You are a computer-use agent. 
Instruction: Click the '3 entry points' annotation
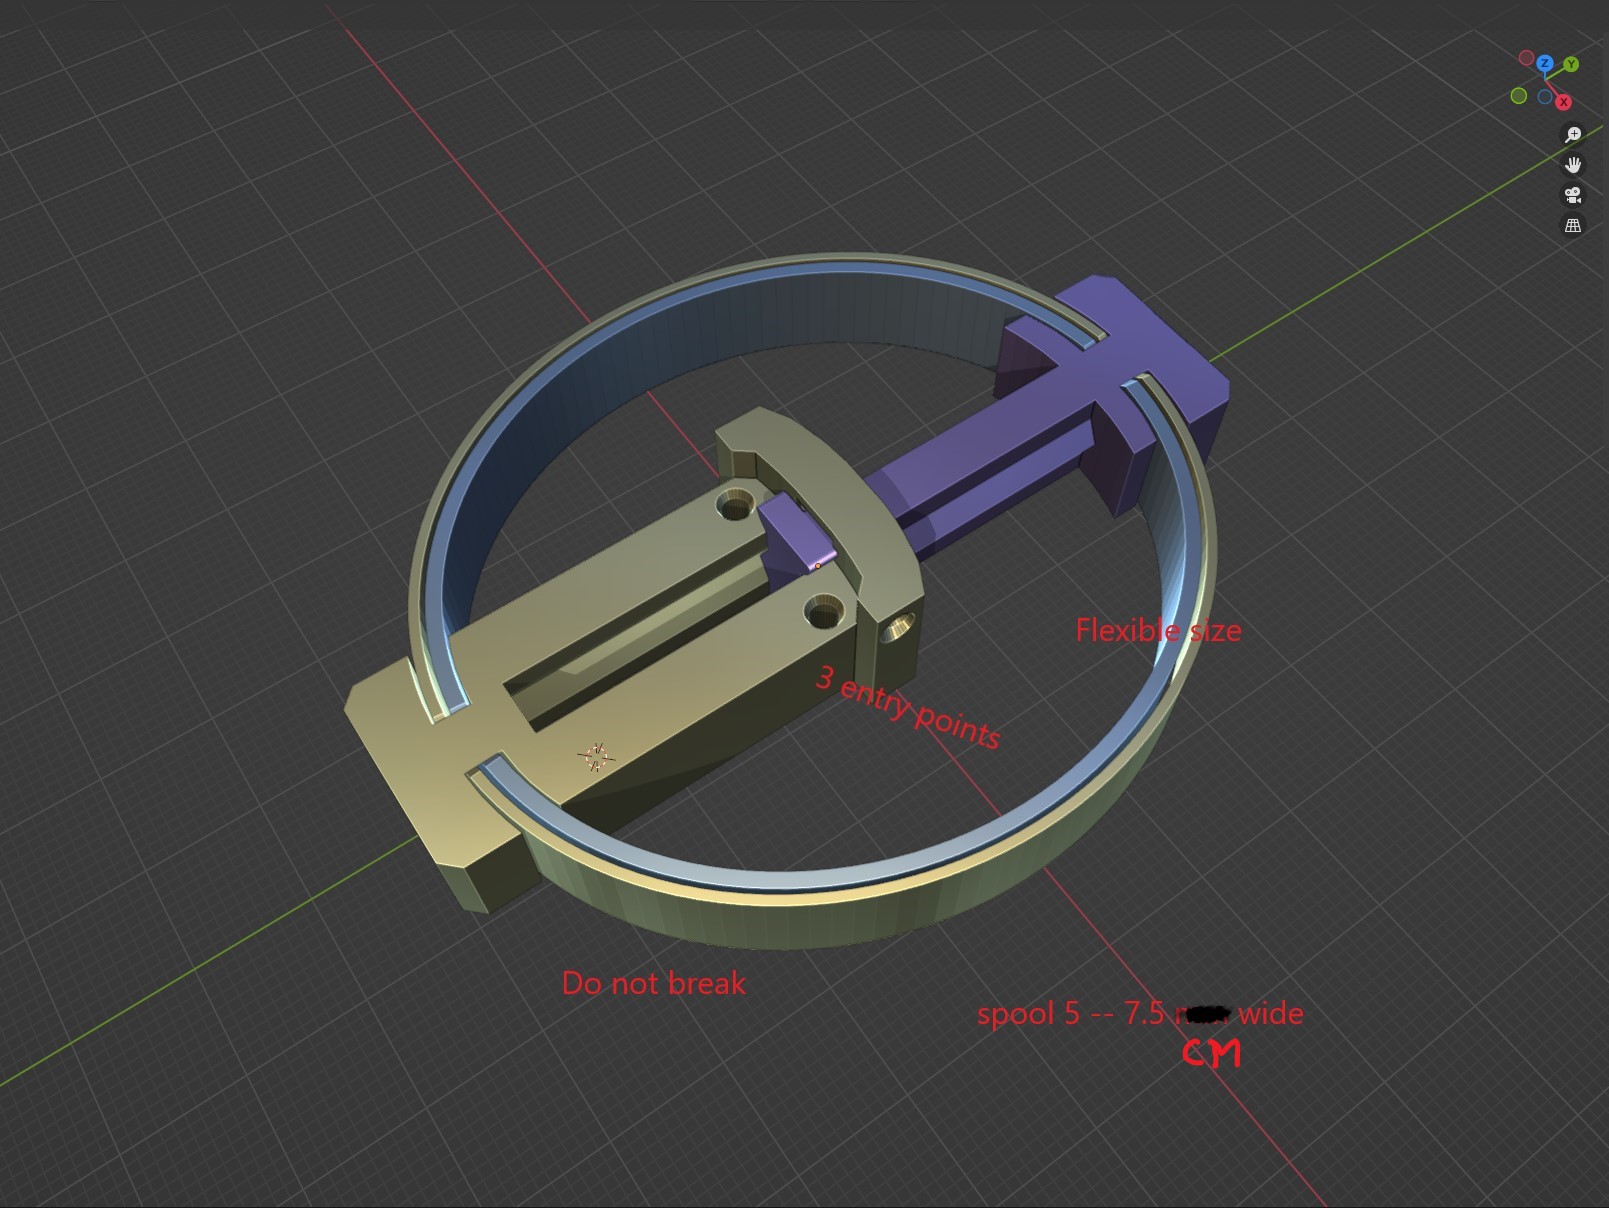pyautogui.click(x=906, y=706)
